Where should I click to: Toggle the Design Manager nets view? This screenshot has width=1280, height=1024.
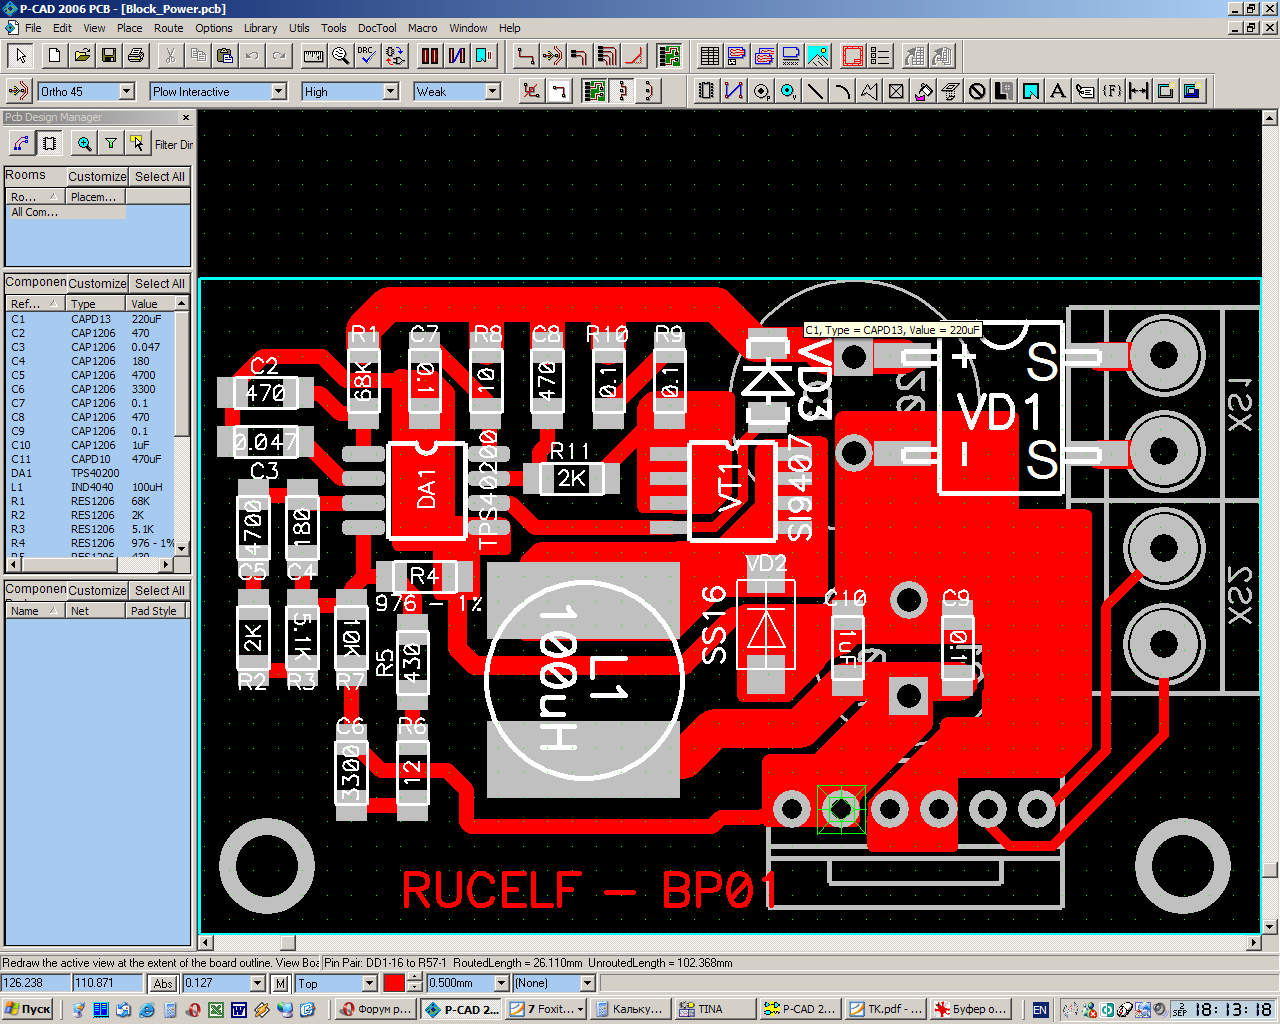[21, 144]
